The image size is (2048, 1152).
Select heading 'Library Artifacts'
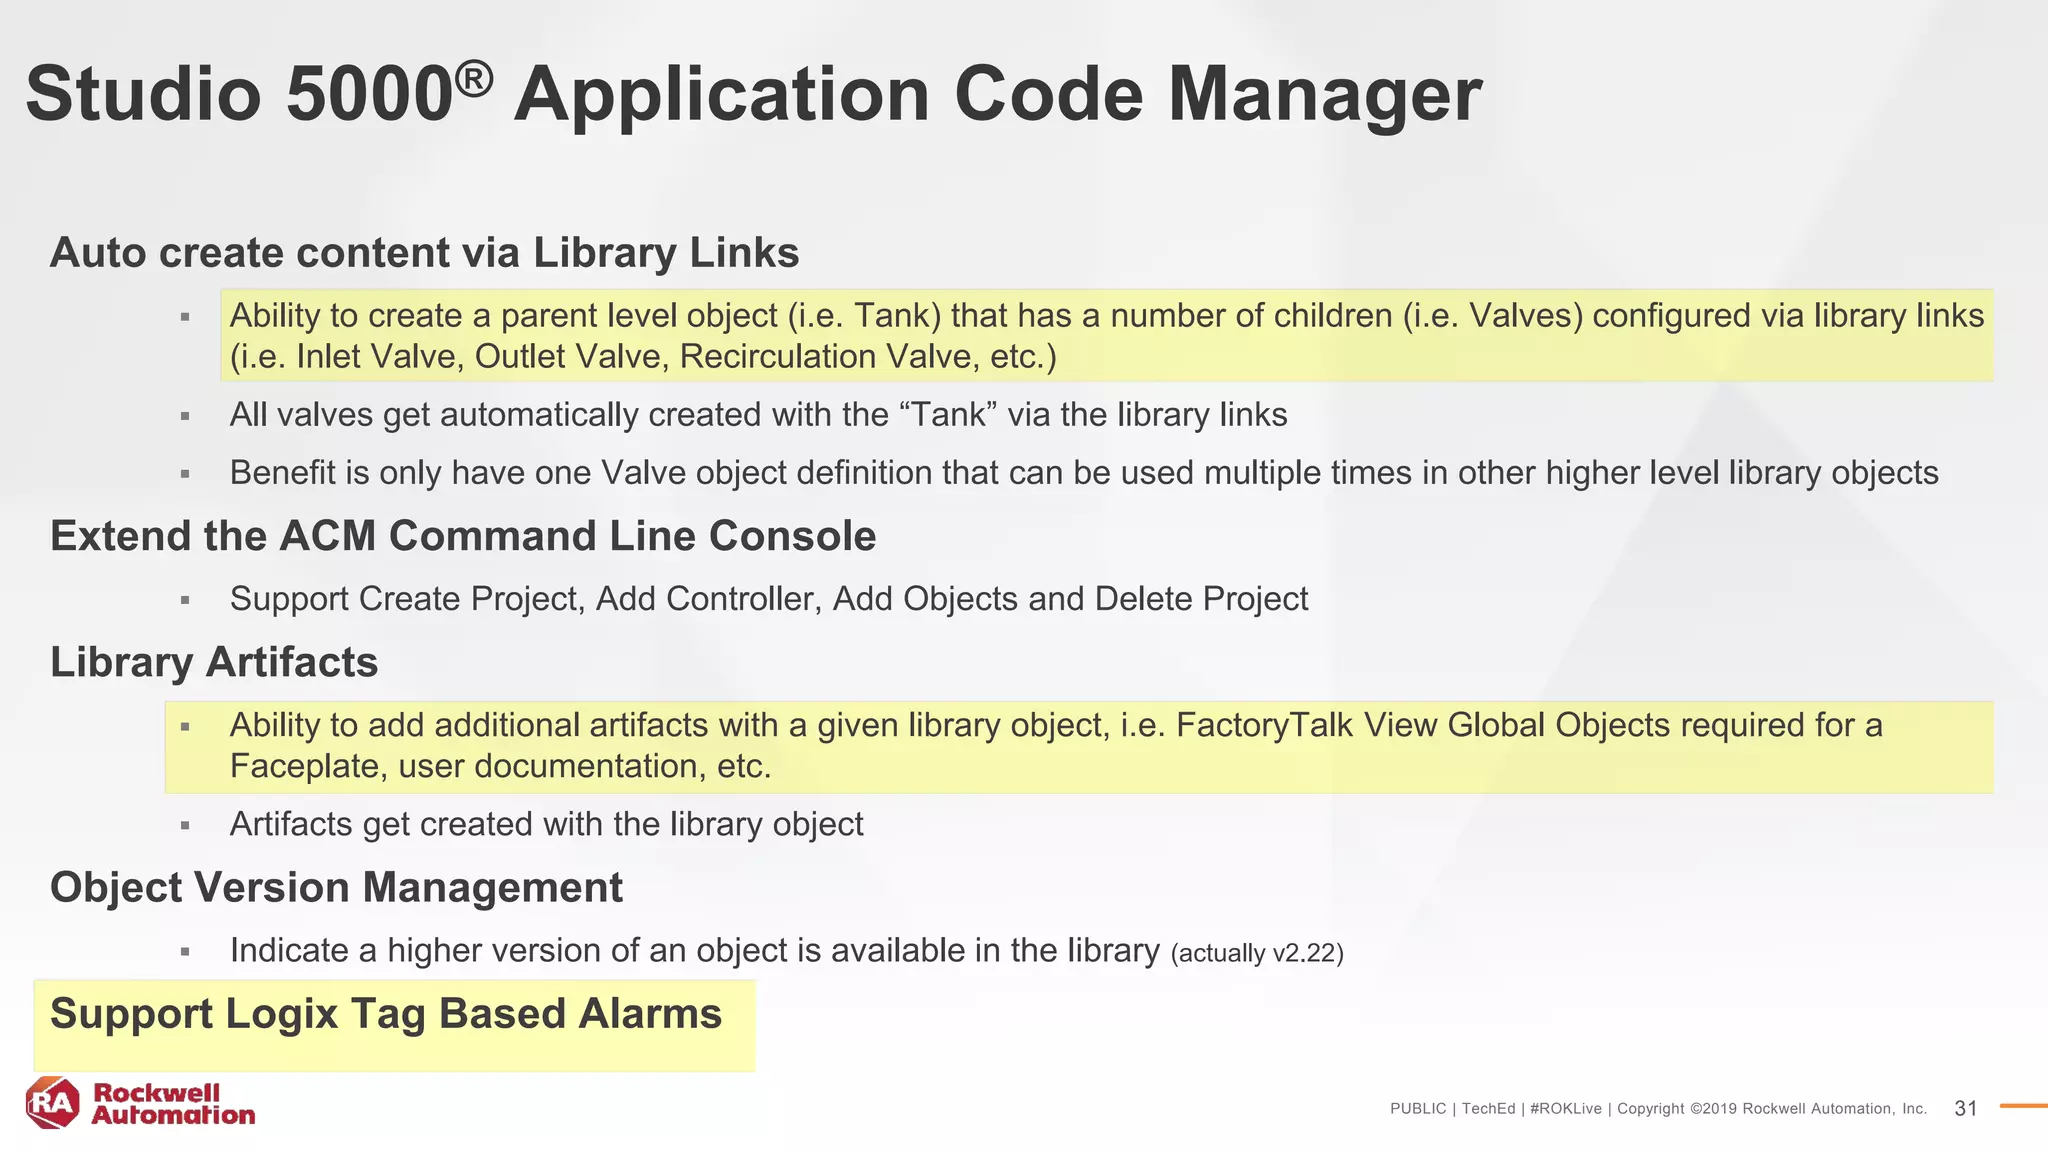coord(214,662)
